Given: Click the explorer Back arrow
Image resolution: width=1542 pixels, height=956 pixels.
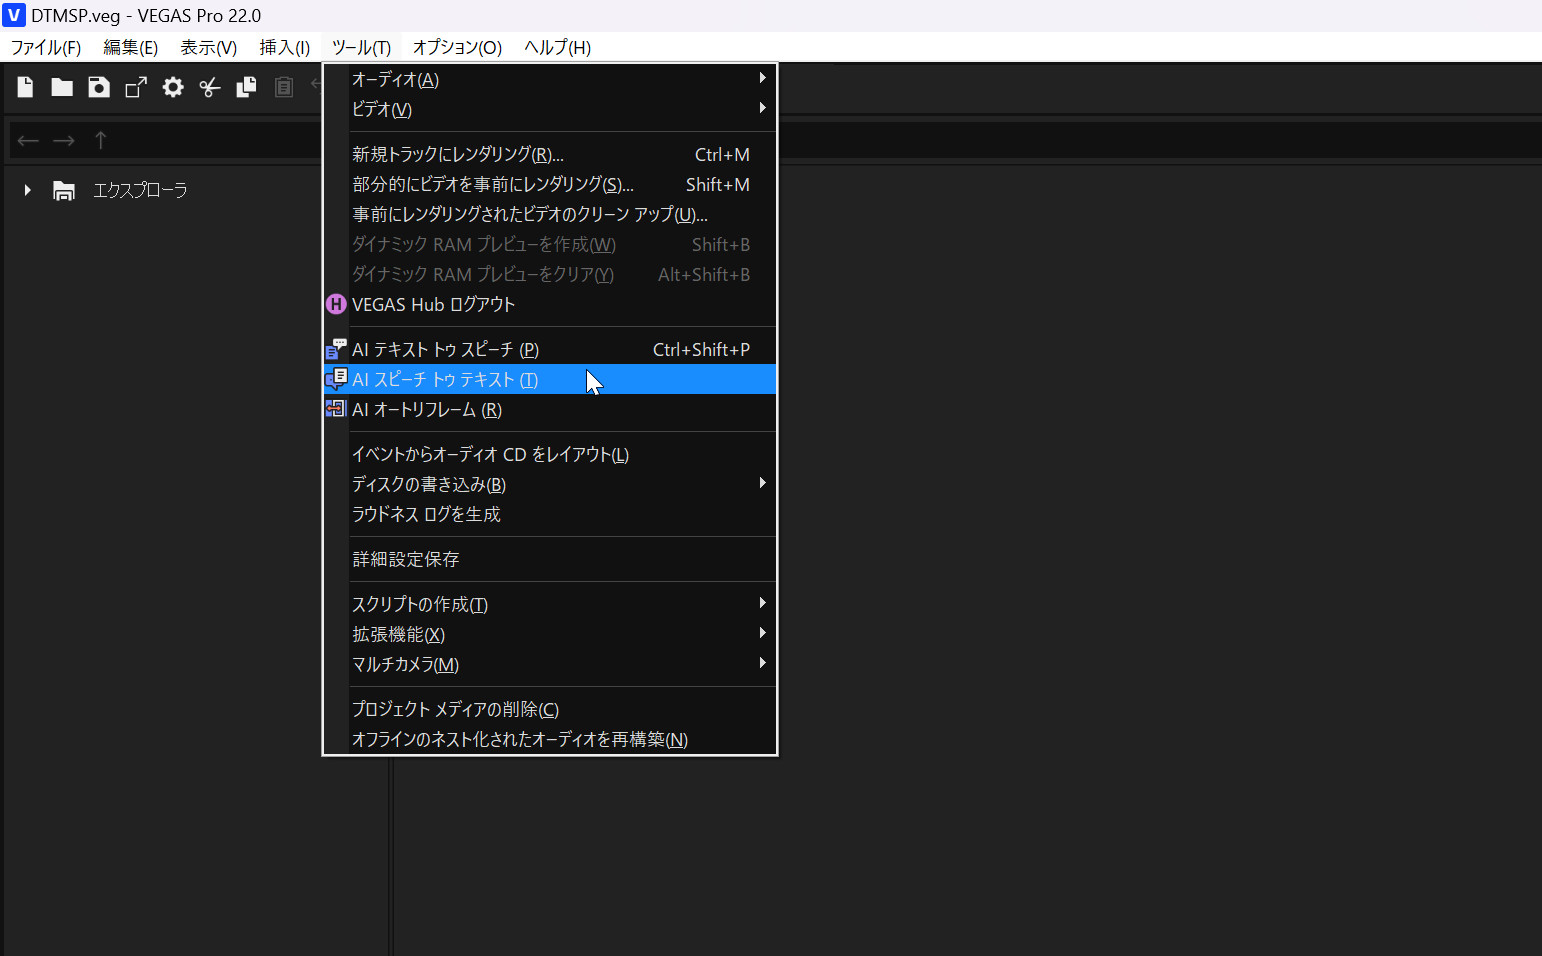Looking at the screenshot, I should click(x=28, y=141).
